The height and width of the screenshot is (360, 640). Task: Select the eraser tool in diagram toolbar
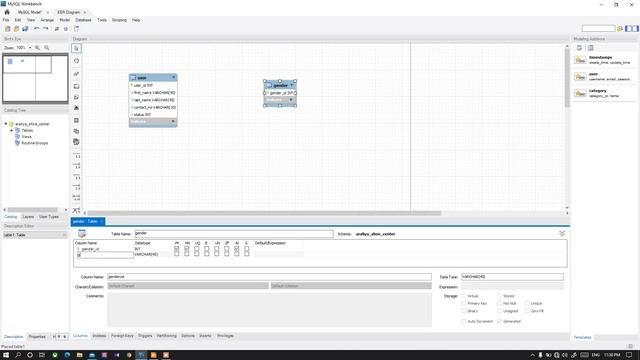76,74
